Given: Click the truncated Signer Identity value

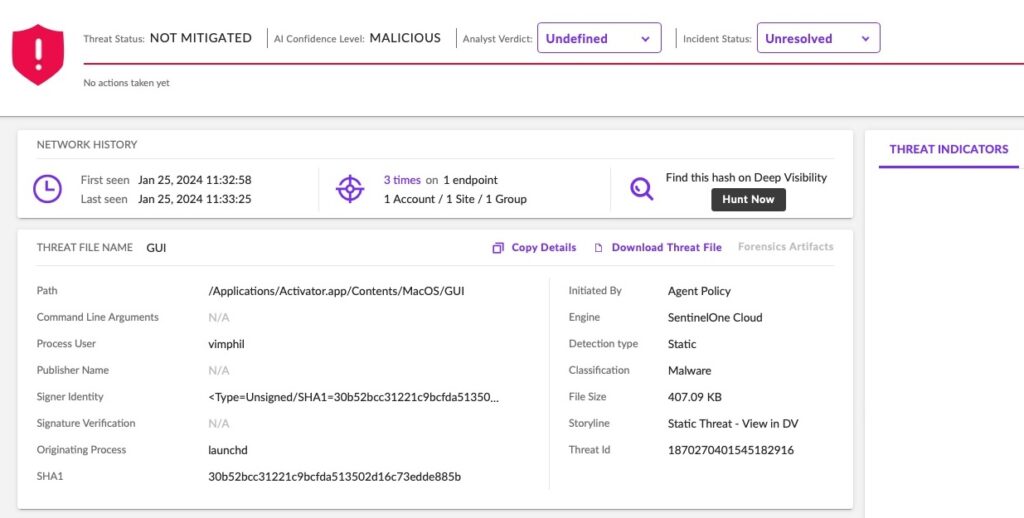Looking at the screenshot, I should point(353,397).
